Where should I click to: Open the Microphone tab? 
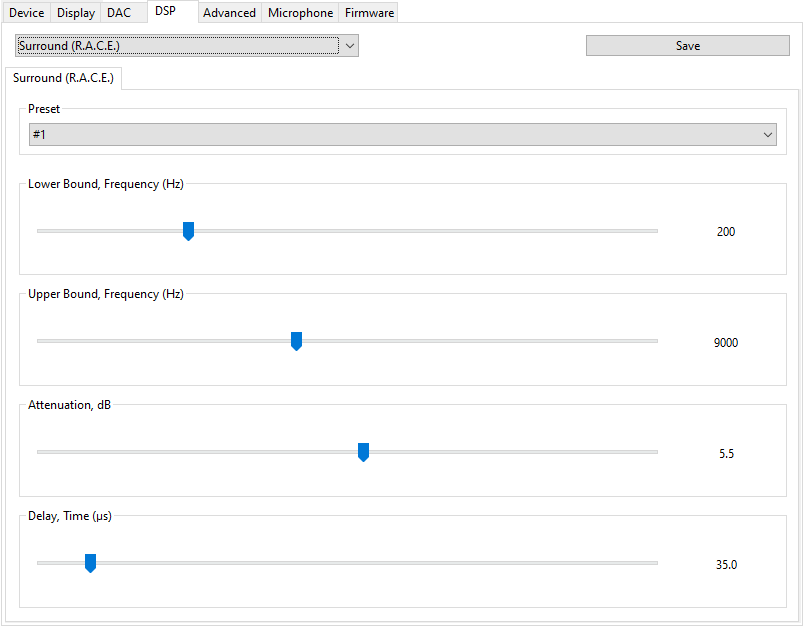[300, 13]
